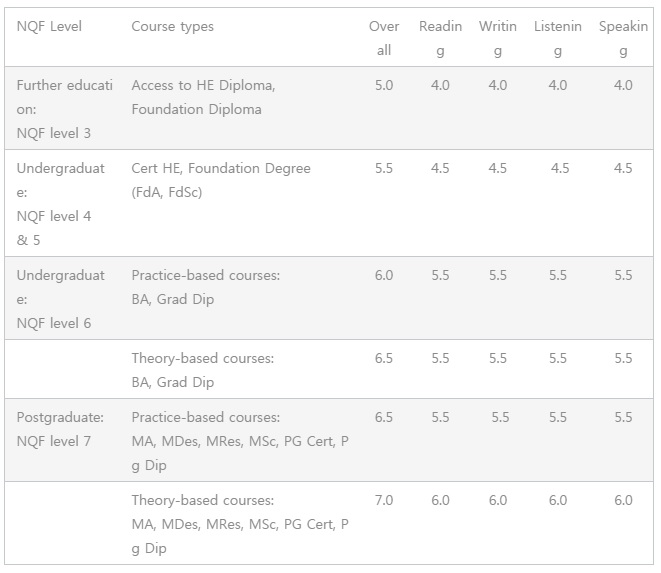Click speaking score 6.0 in last row

click(623, 500)
